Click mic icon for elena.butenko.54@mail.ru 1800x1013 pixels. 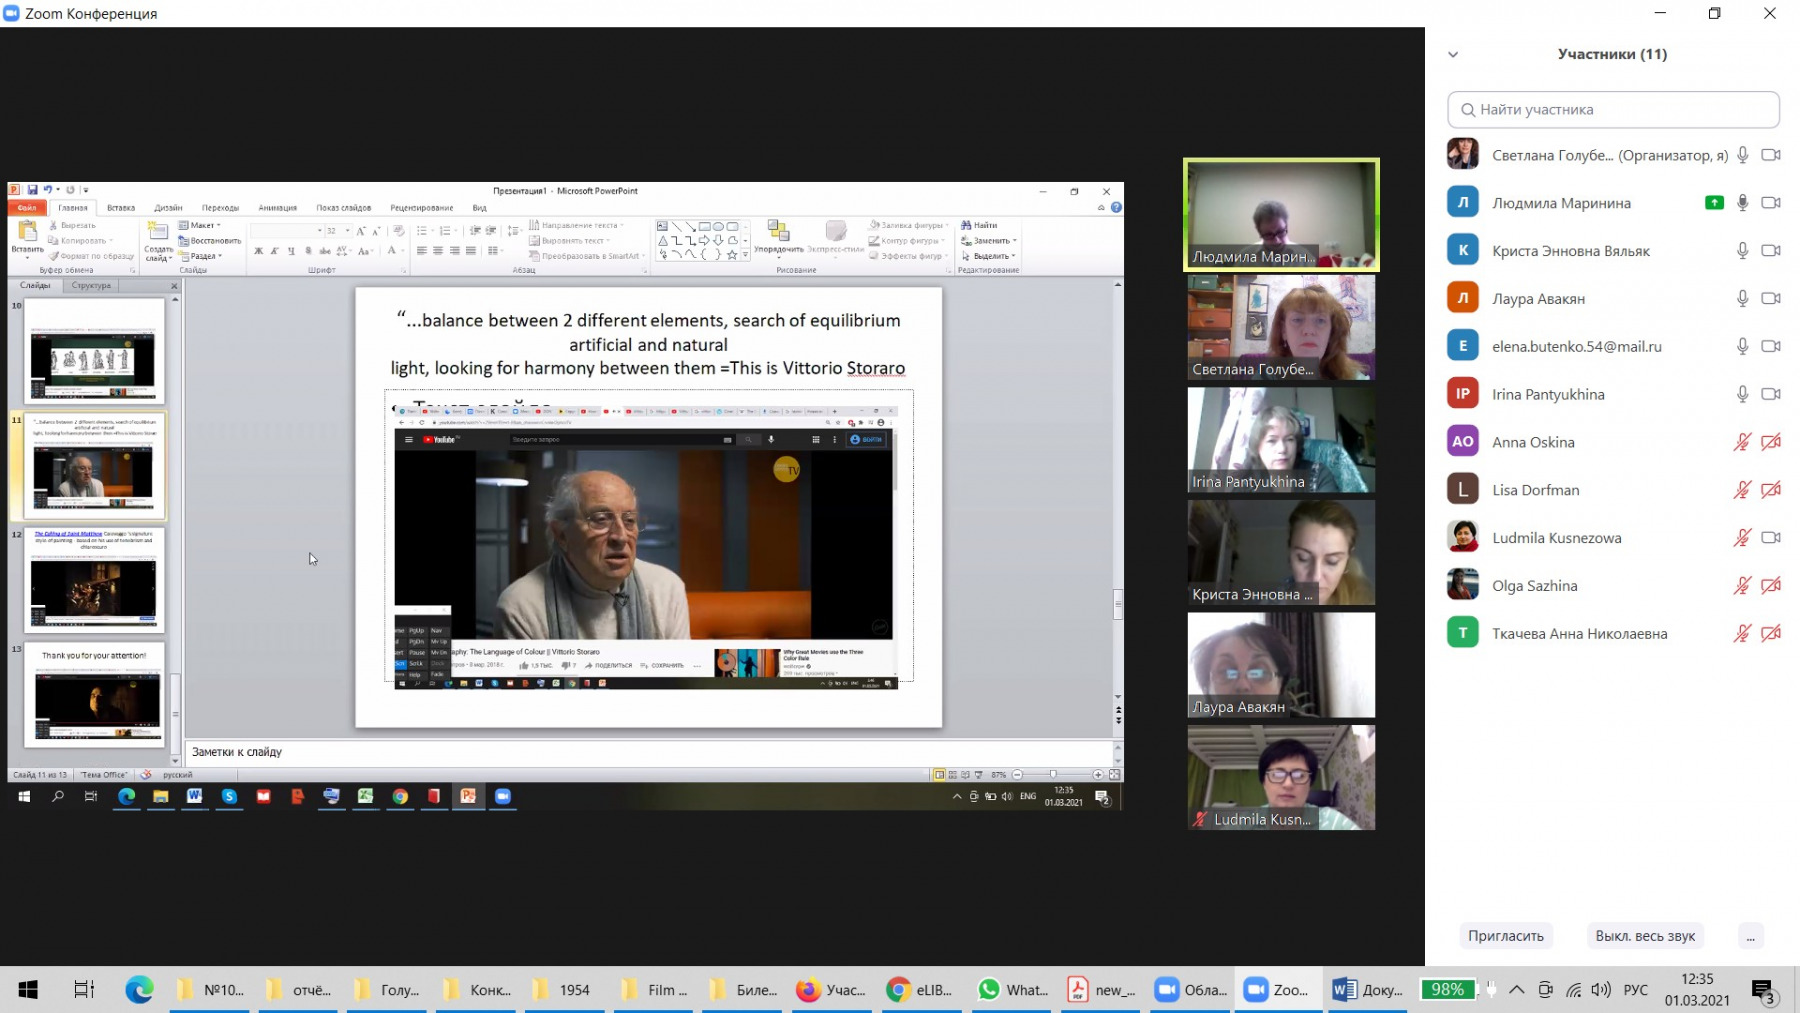pos(1742,346)
